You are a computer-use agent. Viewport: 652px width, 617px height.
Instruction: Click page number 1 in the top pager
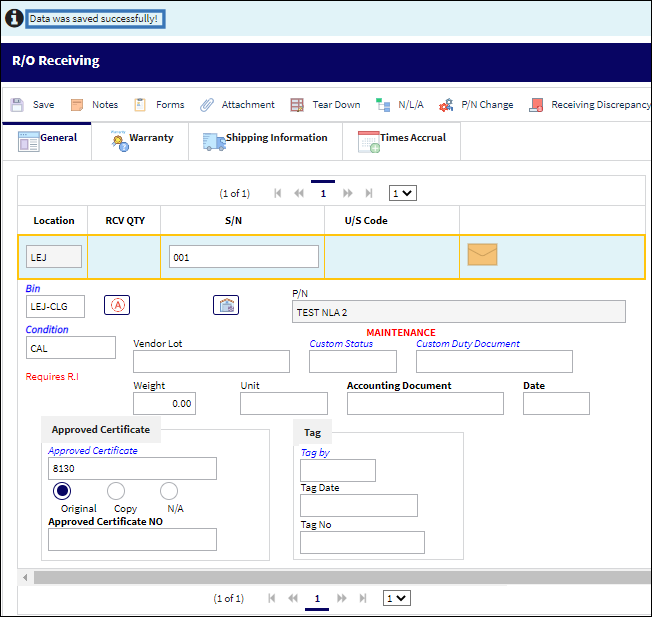pos(323,193)
